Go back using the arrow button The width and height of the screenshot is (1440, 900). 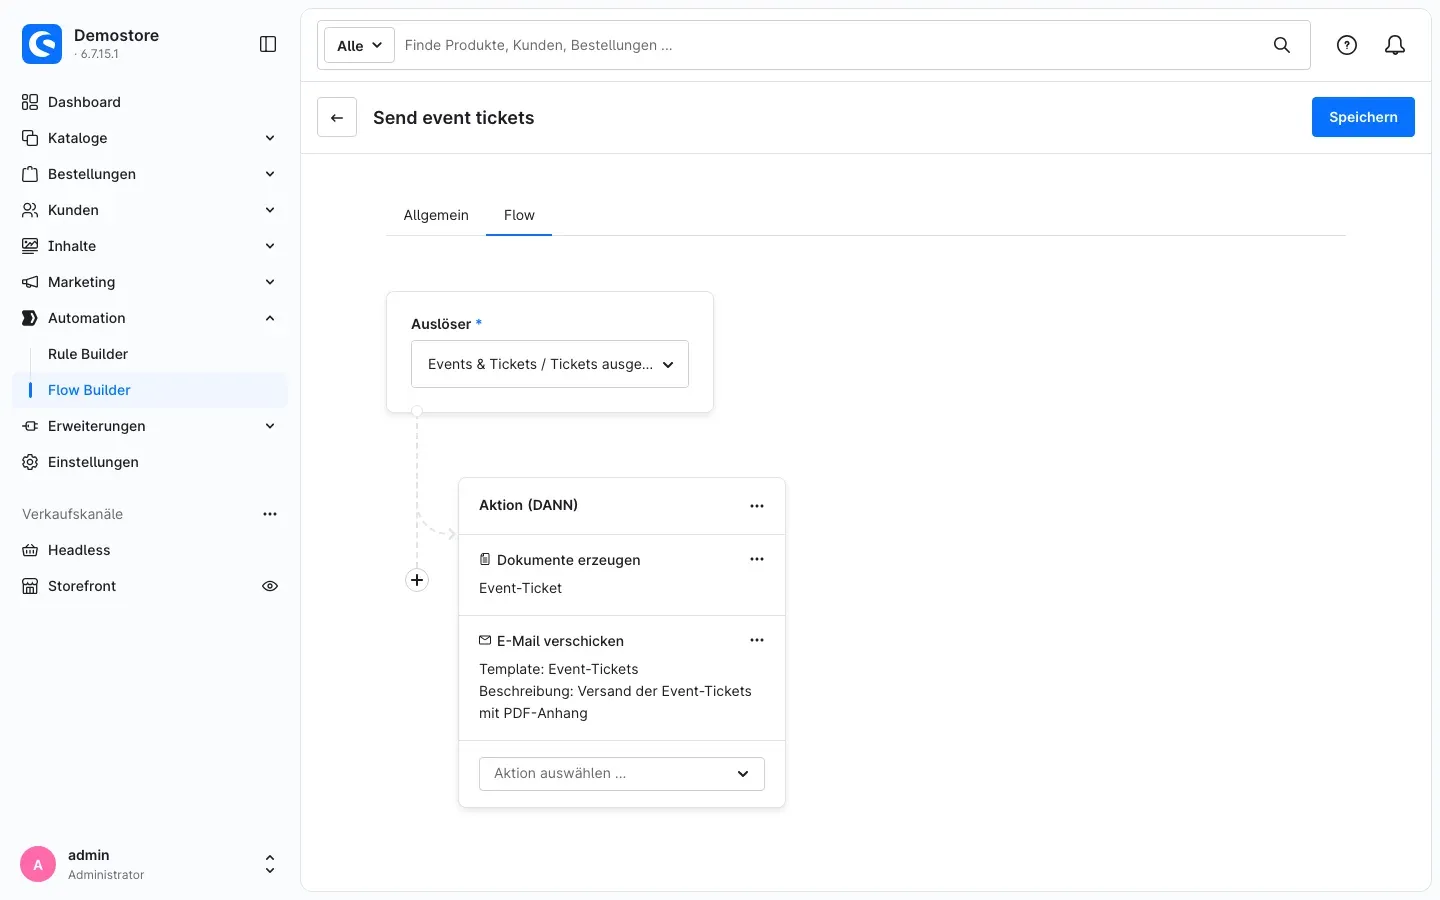[x=337, y=117]
